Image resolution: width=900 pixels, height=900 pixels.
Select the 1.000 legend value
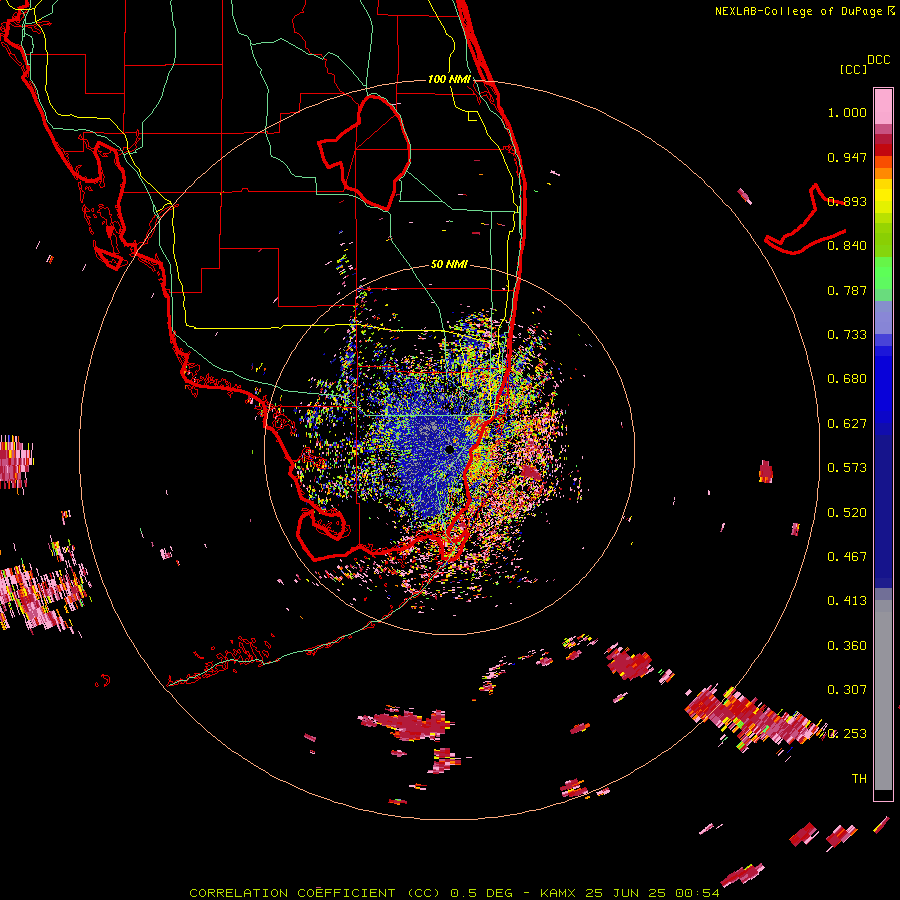(847, 112)
